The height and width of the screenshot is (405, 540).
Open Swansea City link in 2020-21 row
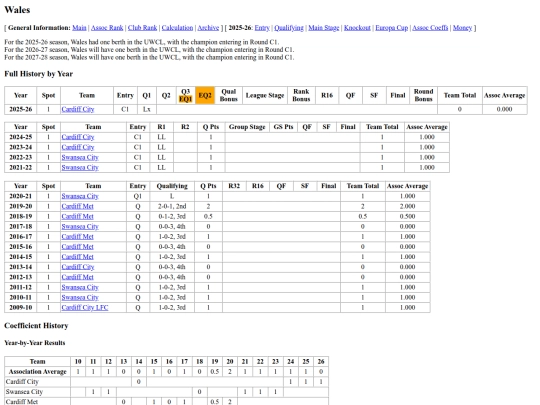pos(80,196)
